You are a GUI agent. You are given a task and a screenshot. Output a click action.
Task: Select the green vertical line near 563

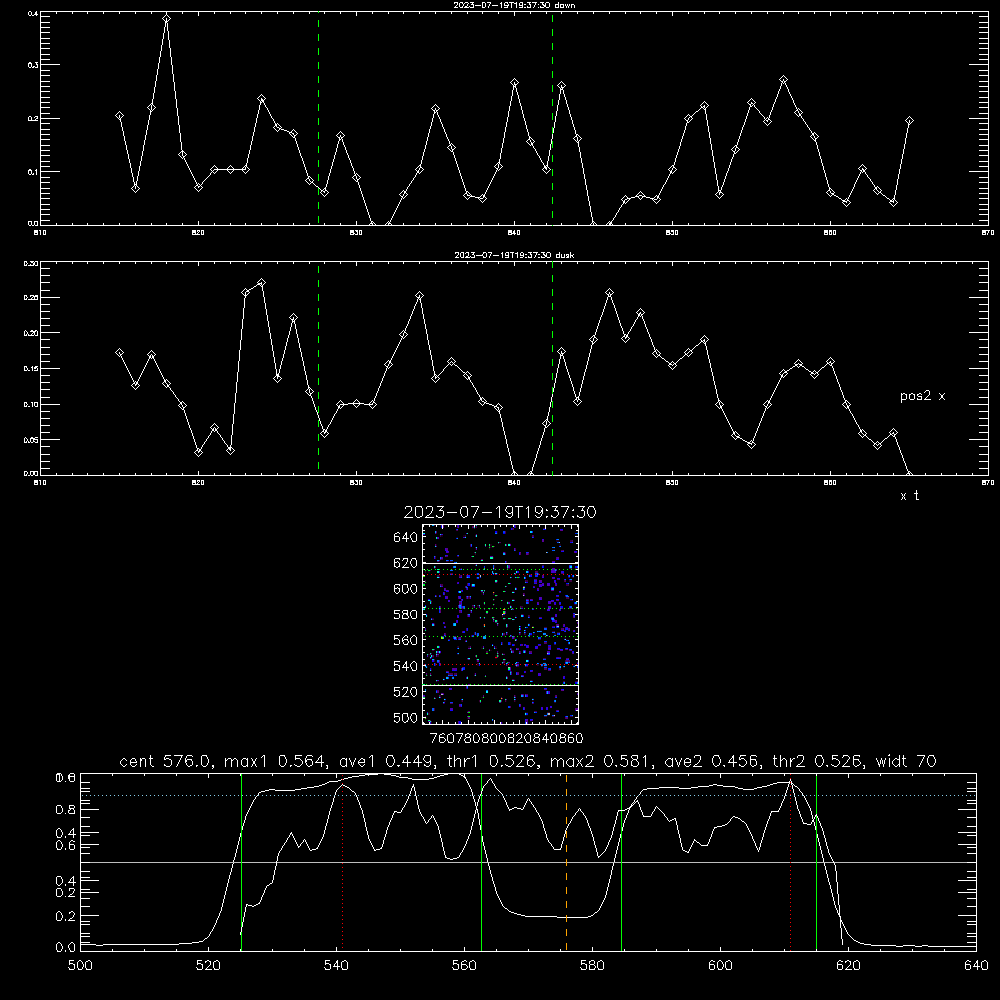pyautogui.click(x=481, y=862)
